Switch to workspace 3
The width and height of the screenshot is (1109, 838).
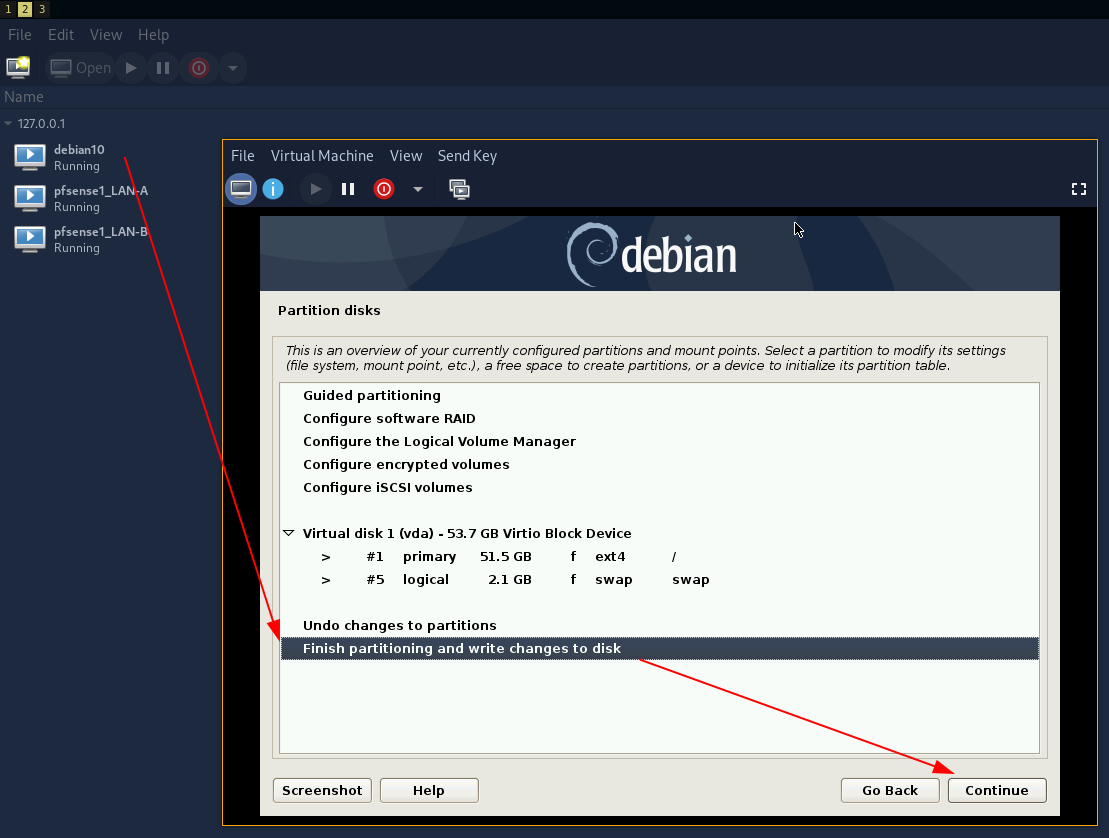click(x=42, y=9)
